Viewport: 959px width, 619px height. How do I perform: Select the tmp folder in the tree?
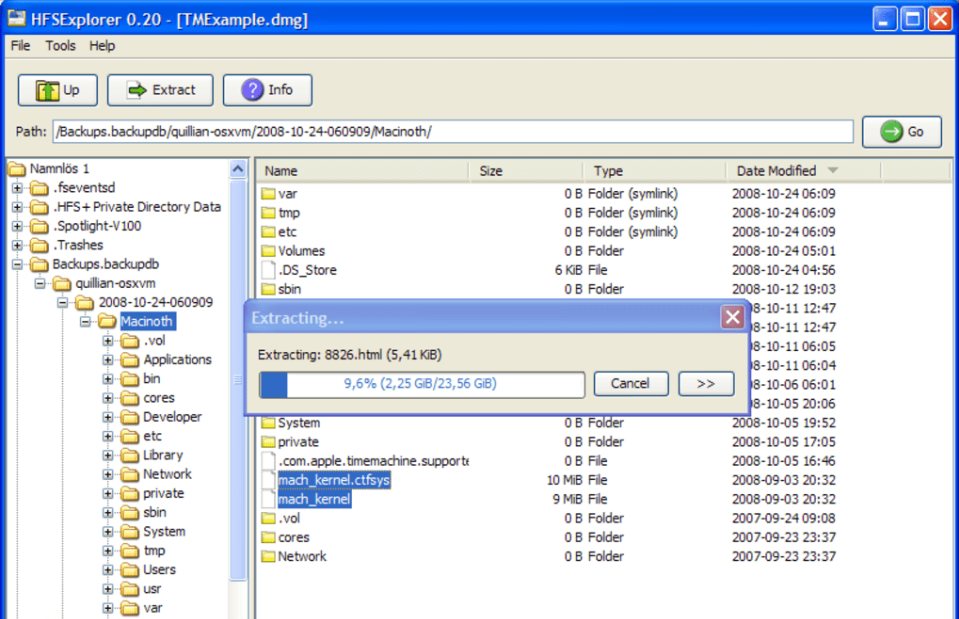[154, 550]
